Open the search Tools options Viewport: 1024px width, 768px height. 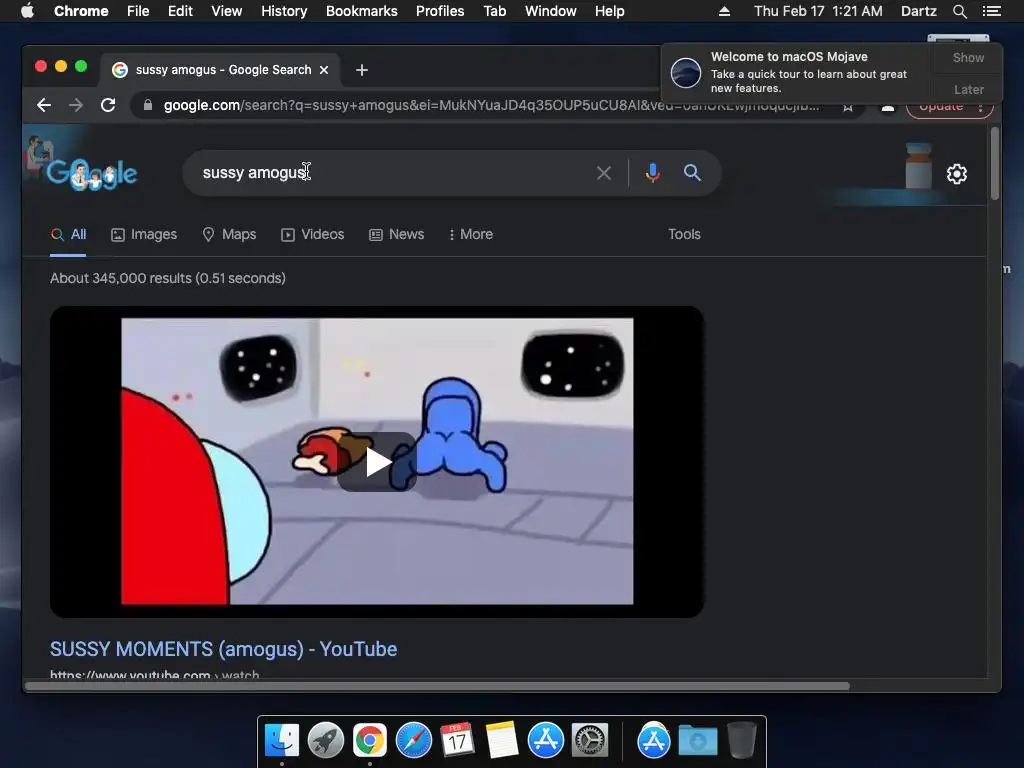pos(684,234)
